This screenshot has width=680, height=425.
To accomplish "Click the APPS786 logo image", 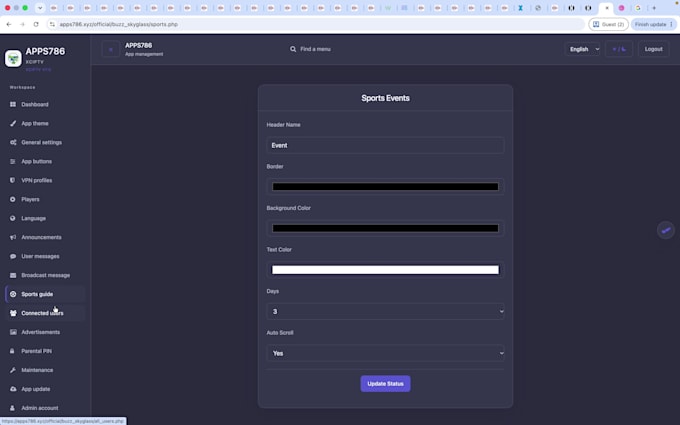I will (x=13, y=58).
